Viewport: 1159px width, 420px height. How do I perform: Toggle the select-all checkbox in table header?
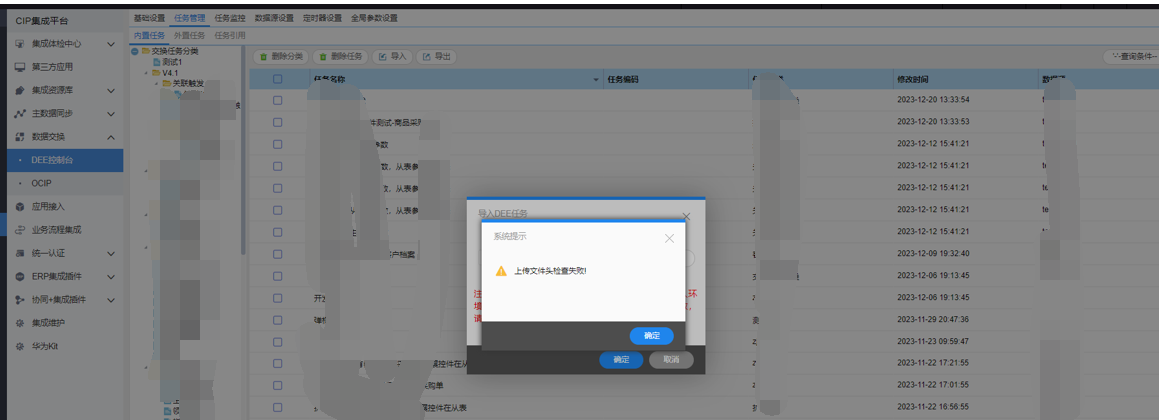[x=277, y=79]
